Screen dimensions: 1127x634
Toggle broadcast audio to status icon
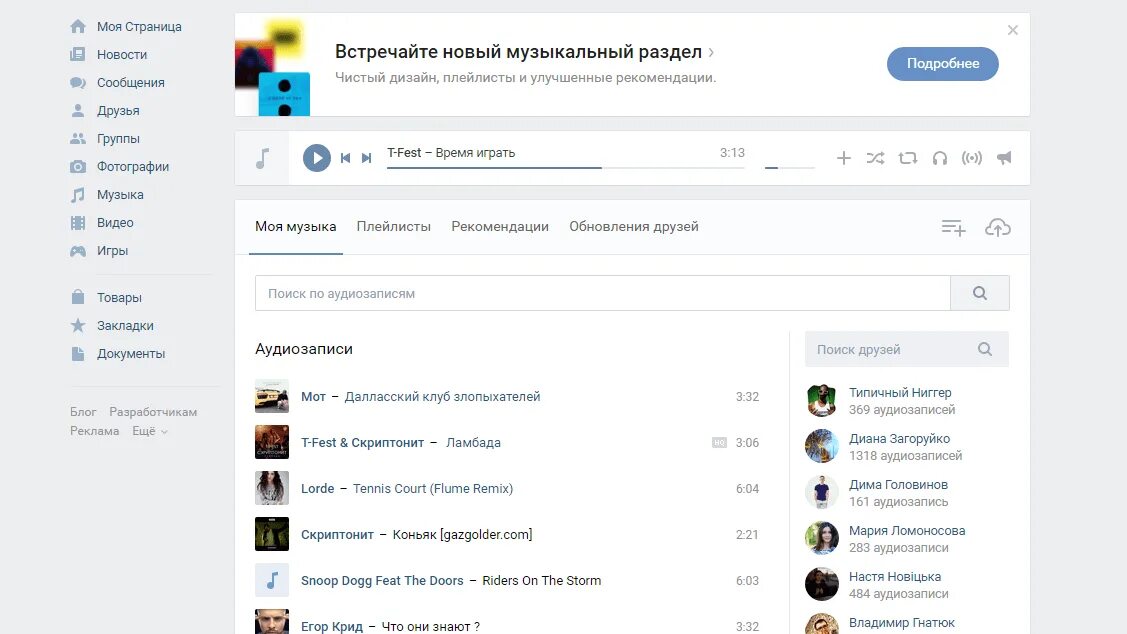972,158
